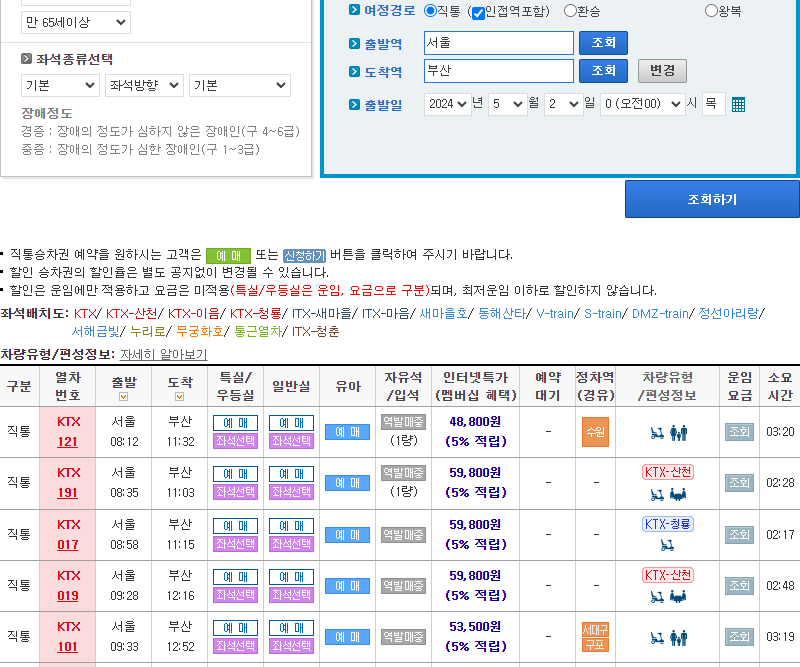The width and height of the screenshot is (800, 667).
Task: Click KTX-산천 badge in KTX 191 row
Action: pyautogui.click(x=667, y=472)
